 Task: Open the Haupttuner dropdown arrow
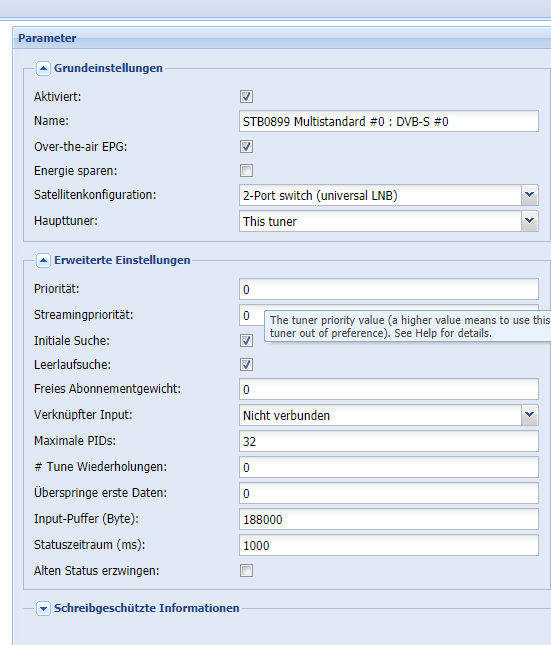[x=530, y=221]
